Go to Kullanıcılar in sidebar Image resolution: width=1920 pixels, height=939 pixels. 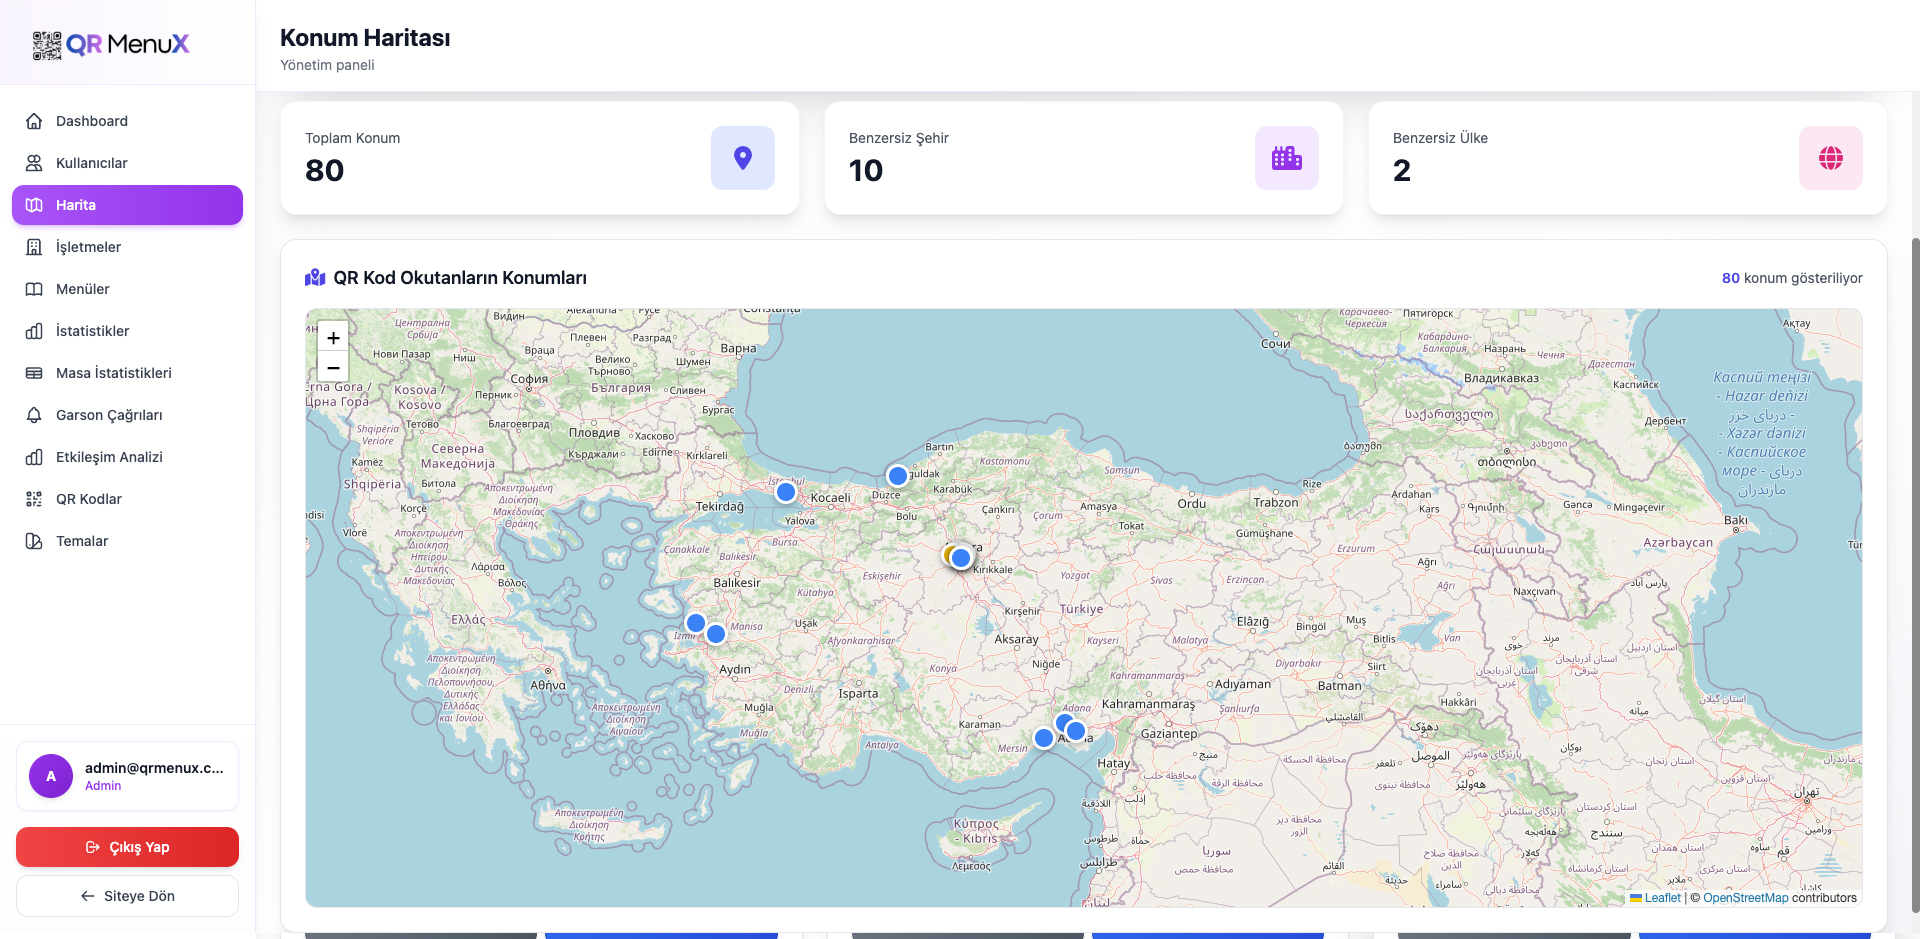92,163
